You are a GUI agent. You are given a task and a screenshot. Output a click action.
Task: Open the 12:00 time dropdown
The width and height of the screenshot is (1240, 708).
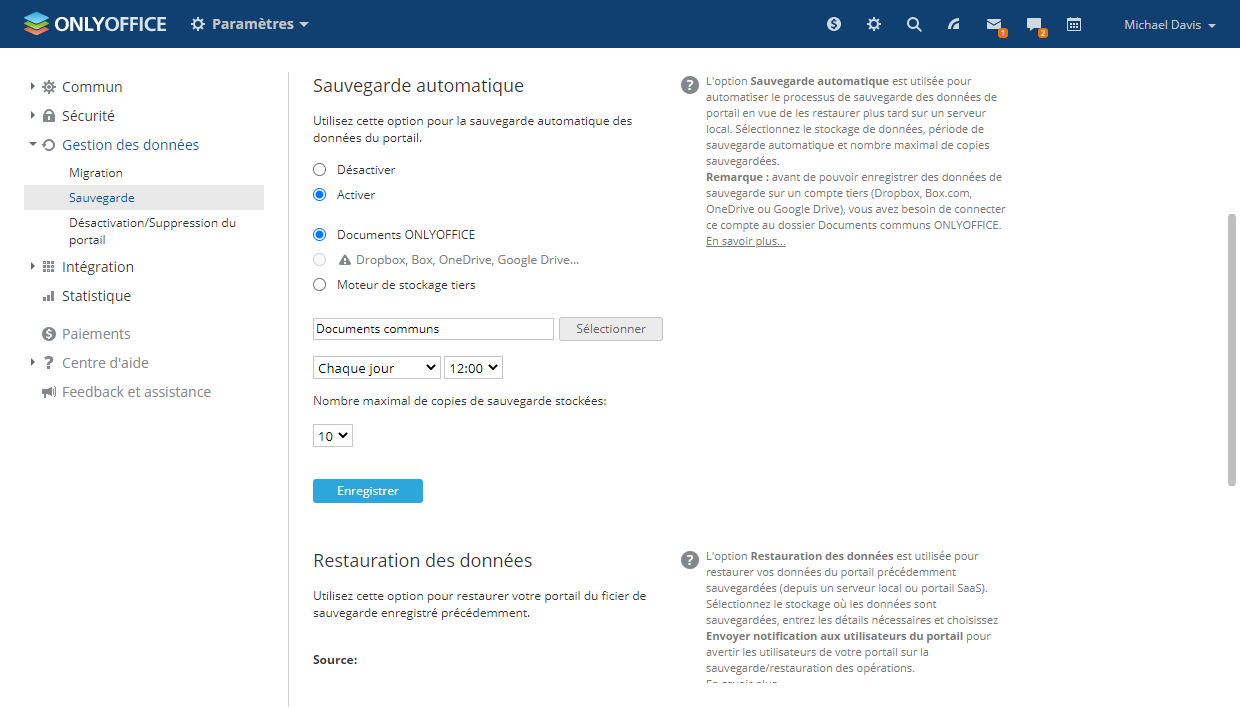[x=473, y=368]
